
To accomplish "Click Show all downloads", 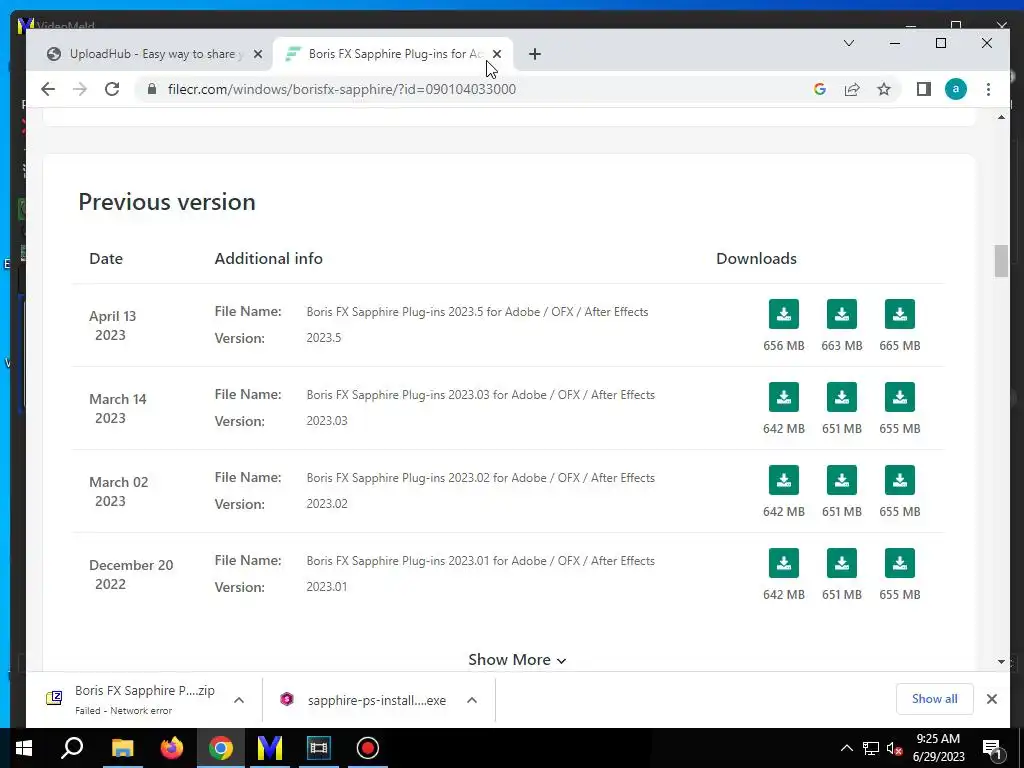I will click(x=935, y=699).
